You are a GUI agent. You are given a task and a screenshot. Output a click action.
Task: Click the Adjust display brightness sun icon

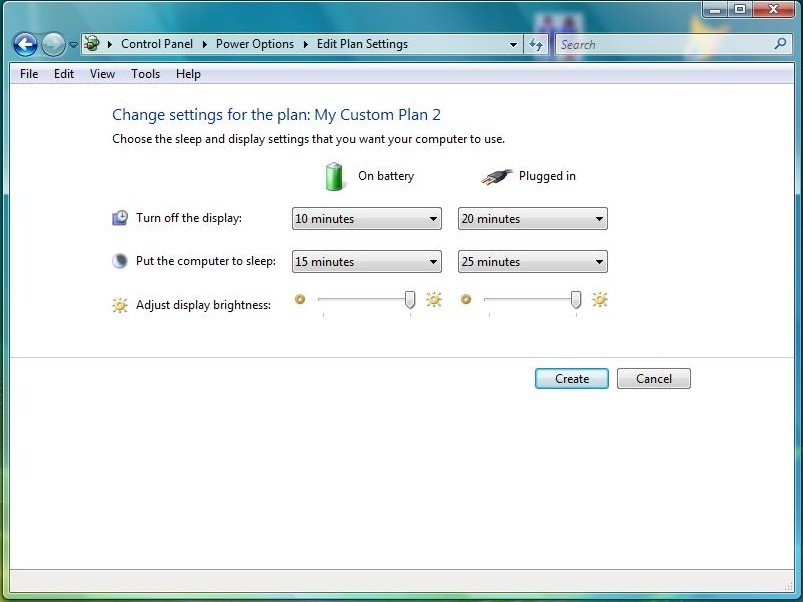tap(120, 305)
